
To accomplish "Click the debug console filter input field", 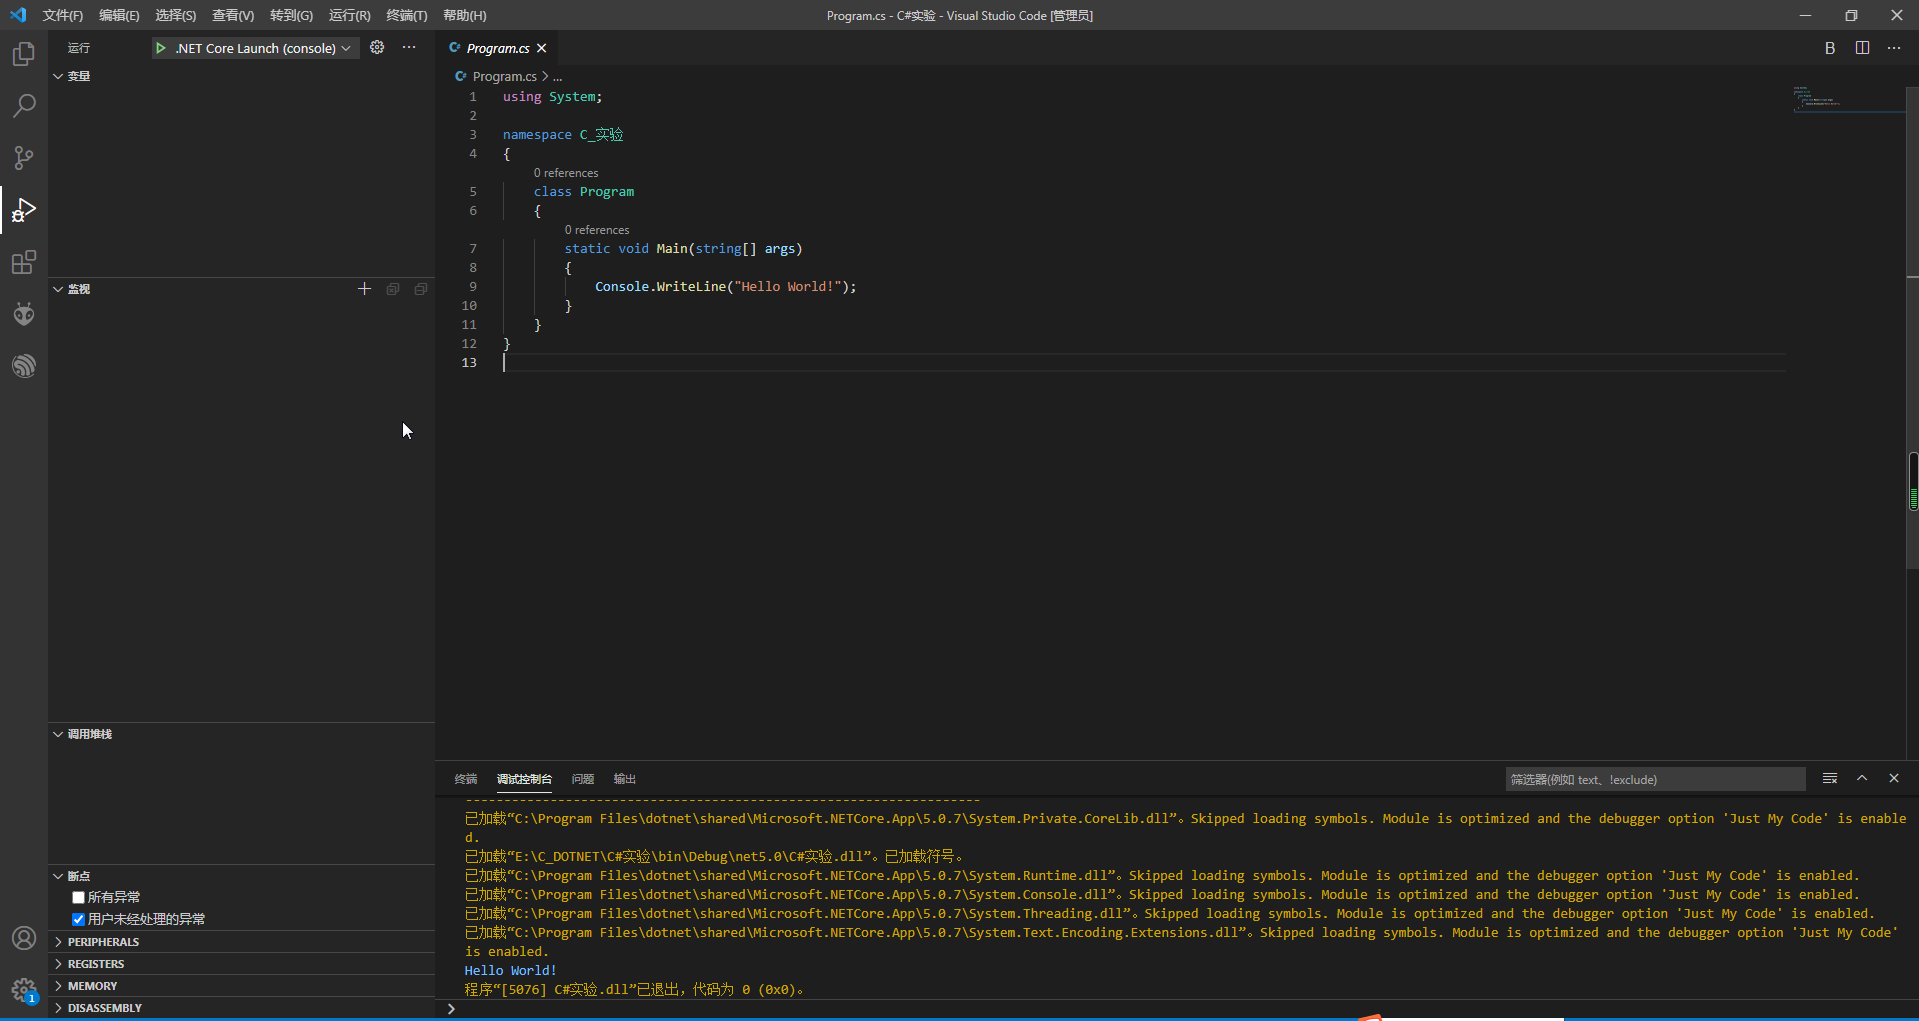I will (1655, 779).
